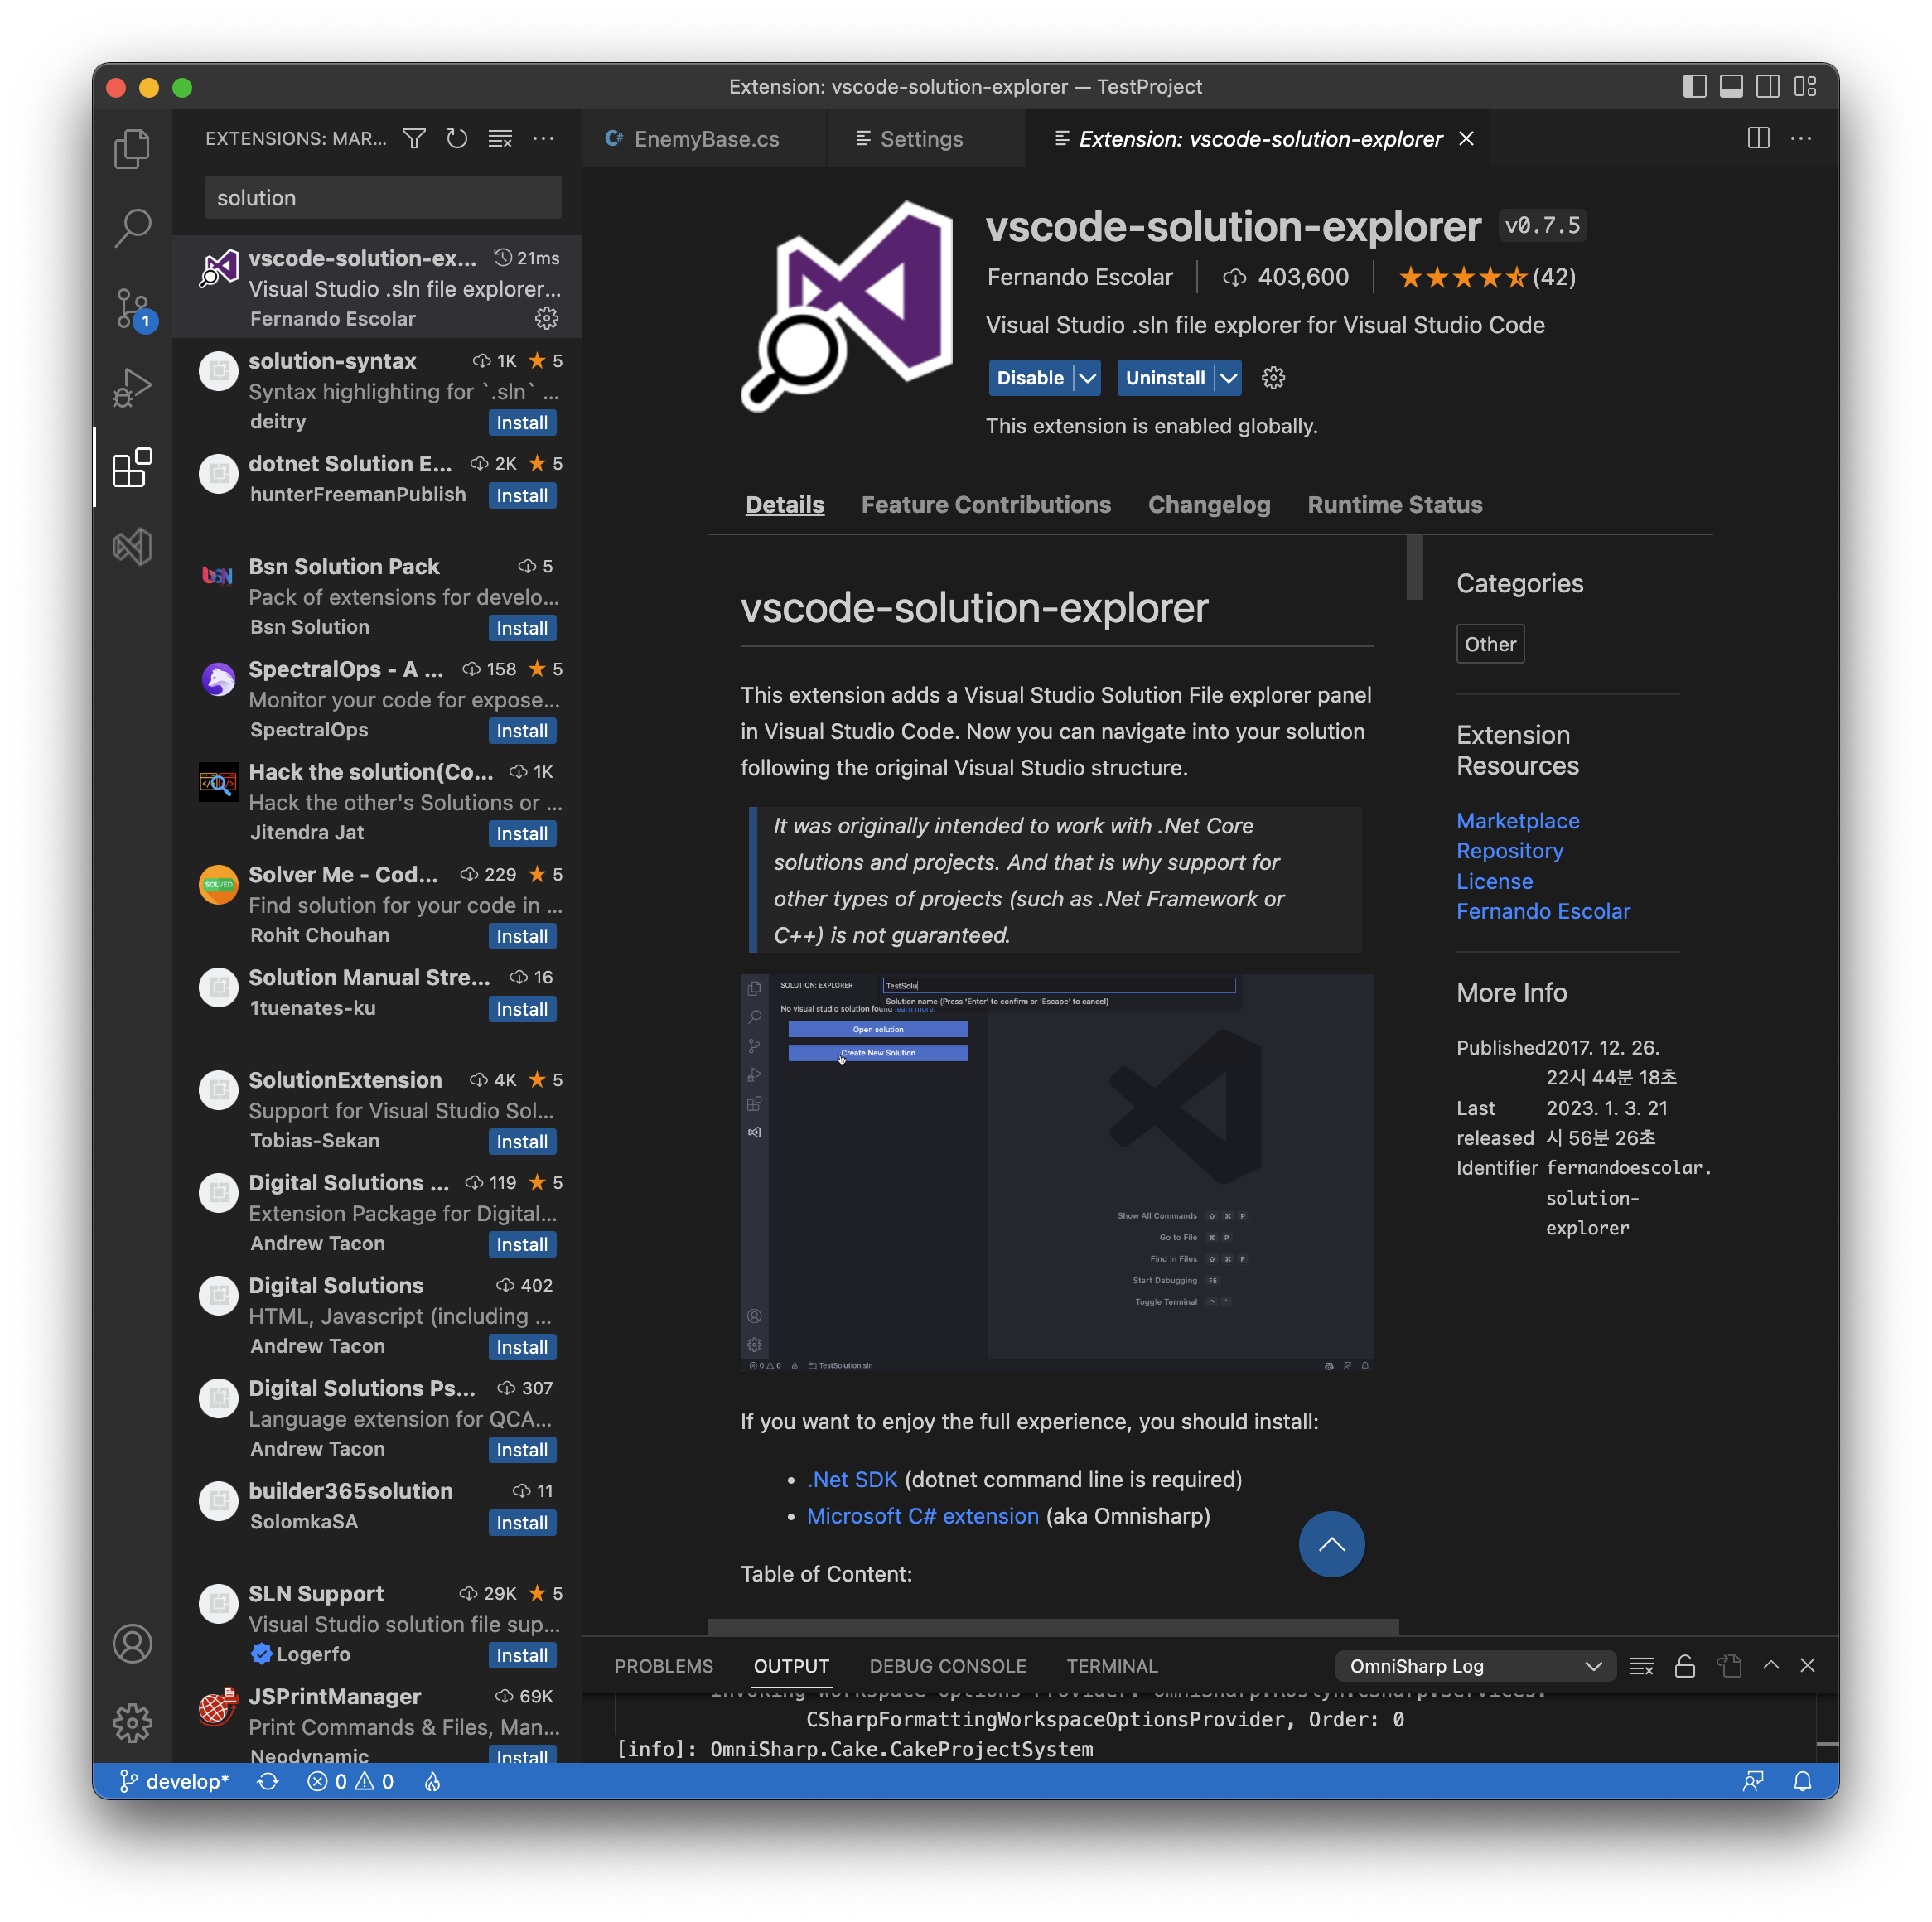Click the filter extensions funnel icon

tap(414, 139)
